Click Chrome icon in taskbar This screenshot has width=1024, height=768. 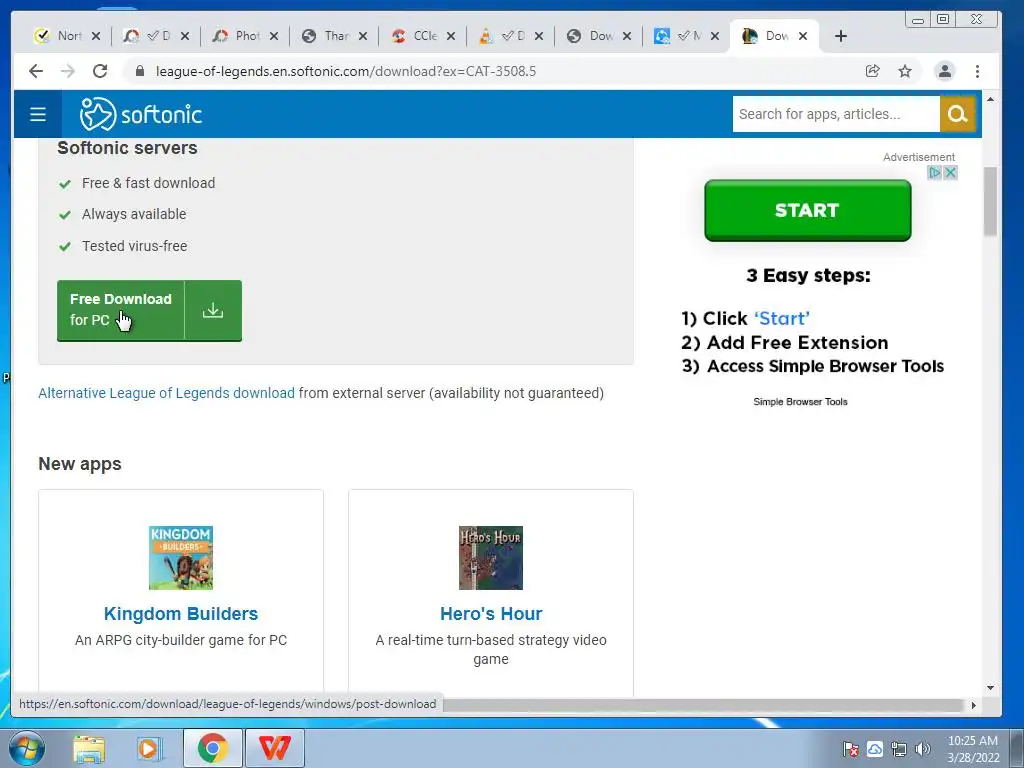(212, 748)
